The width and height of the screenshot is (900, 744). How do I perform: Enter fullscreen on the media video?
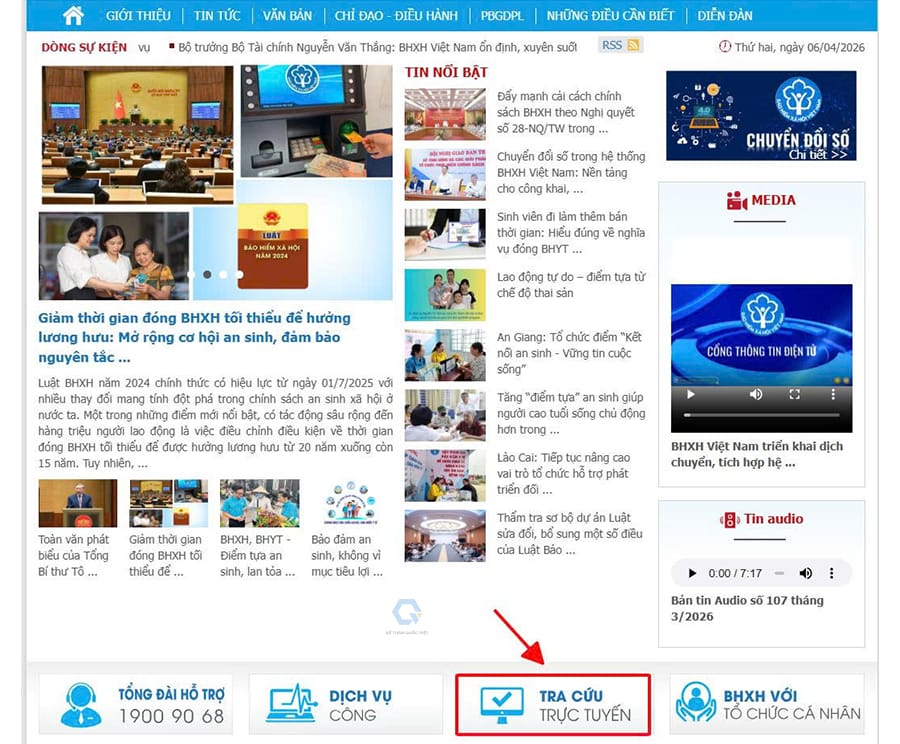(794, 394)
